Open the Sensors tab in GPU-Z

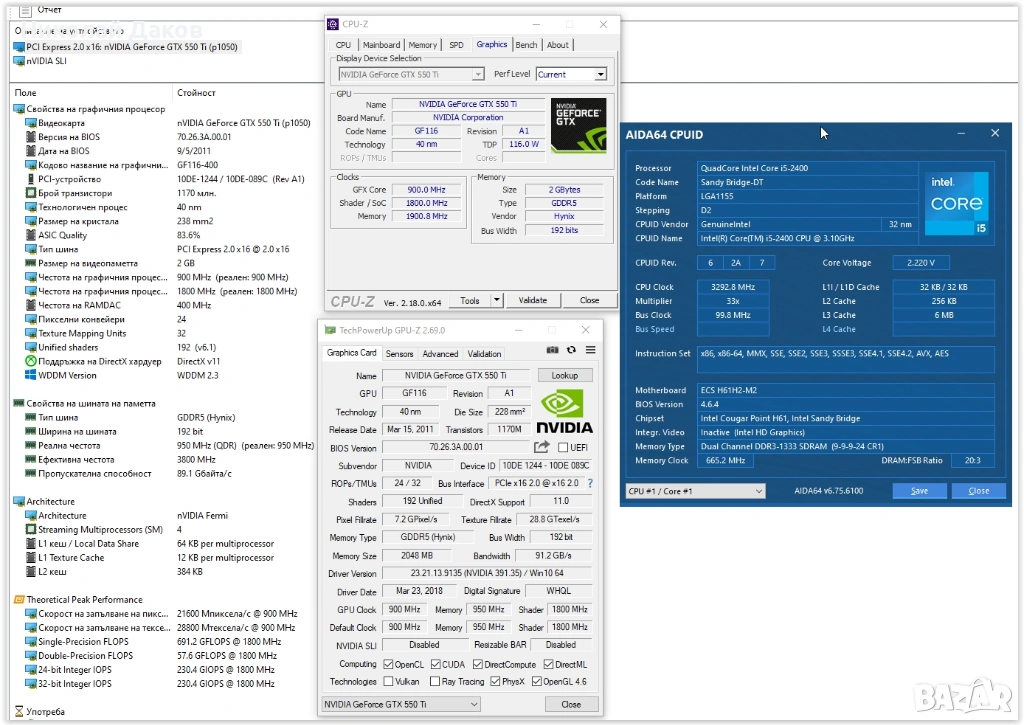coord(399,353)
